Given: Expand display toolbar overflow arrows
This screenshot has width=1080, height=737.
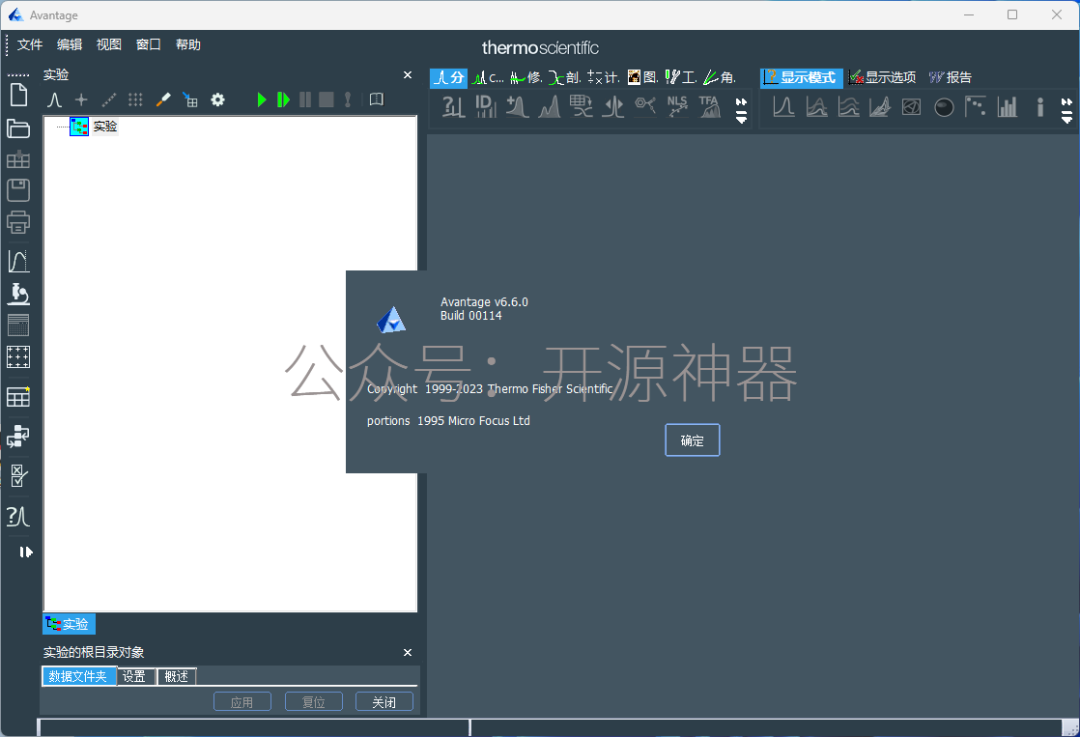Looking at the screenshot, I should [1067, 110].
